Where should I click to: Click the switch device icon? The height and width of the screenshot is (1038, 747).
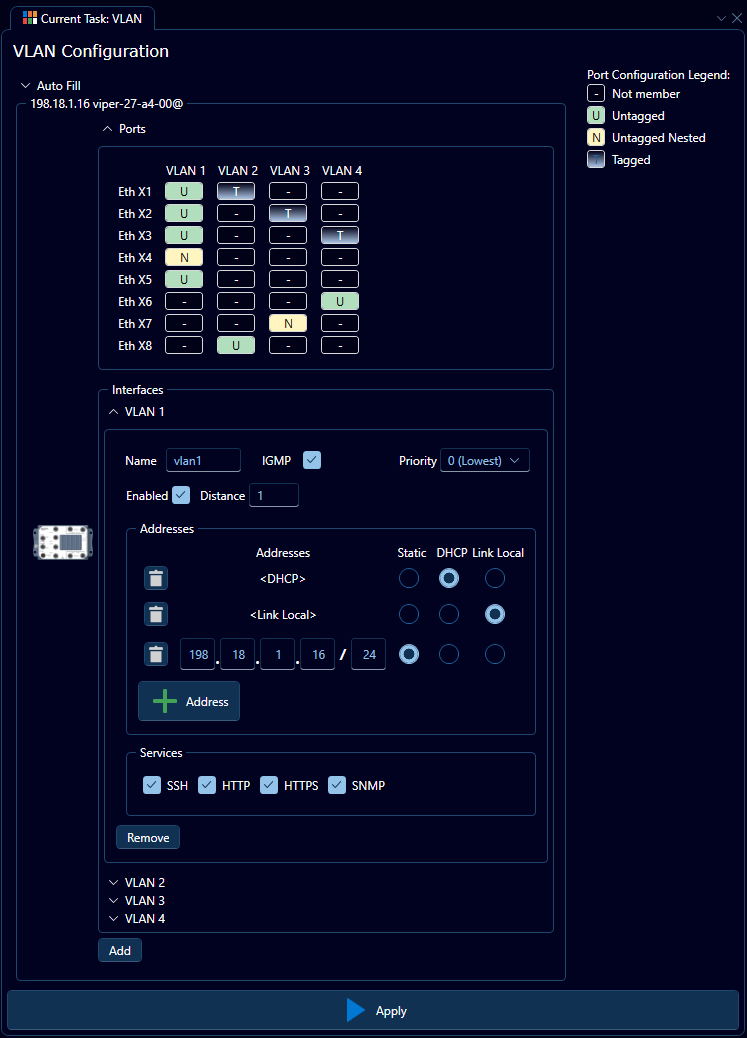pos(62,541)
